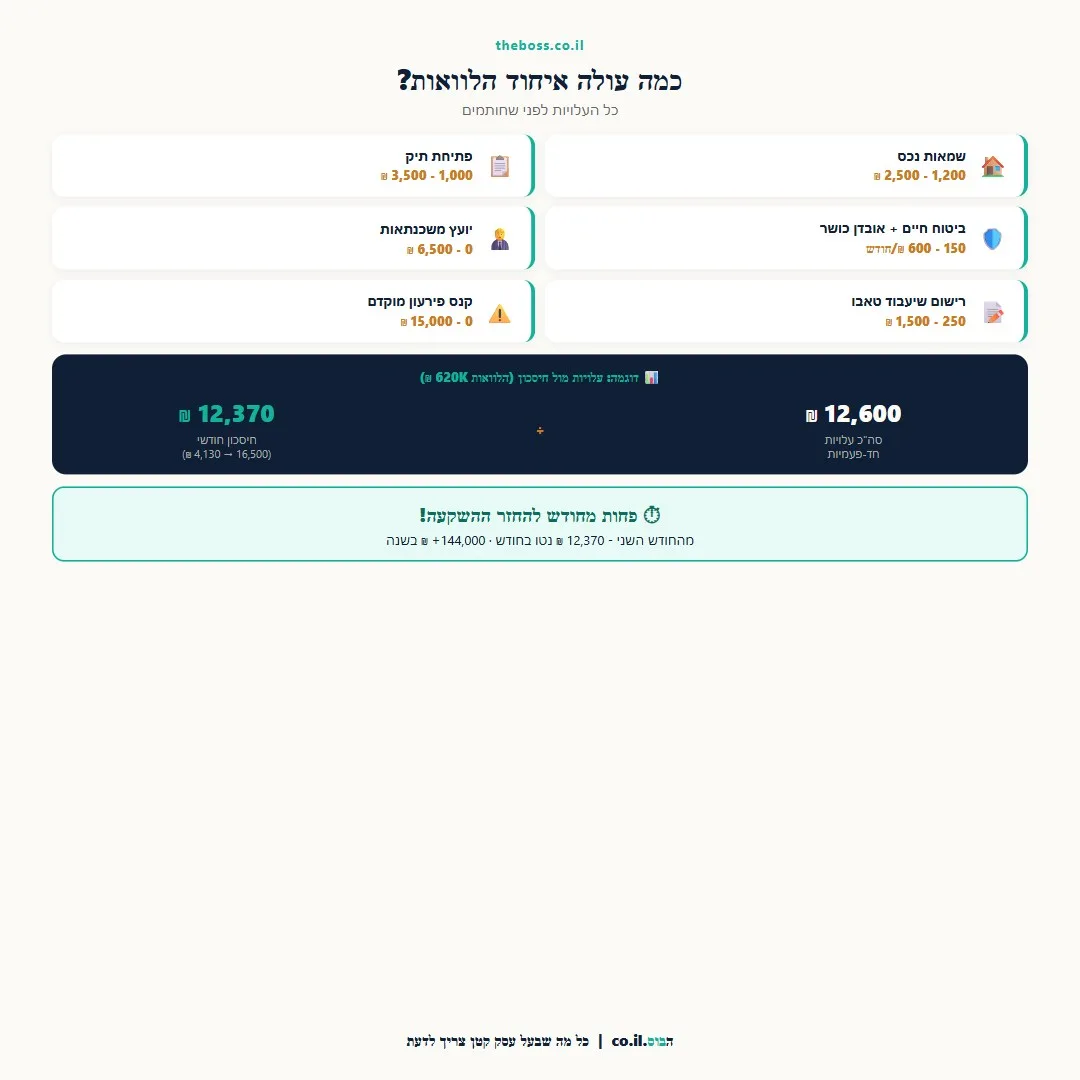
Task: Click the 12,600 total one-time costs figure
Action: [853, 414]
